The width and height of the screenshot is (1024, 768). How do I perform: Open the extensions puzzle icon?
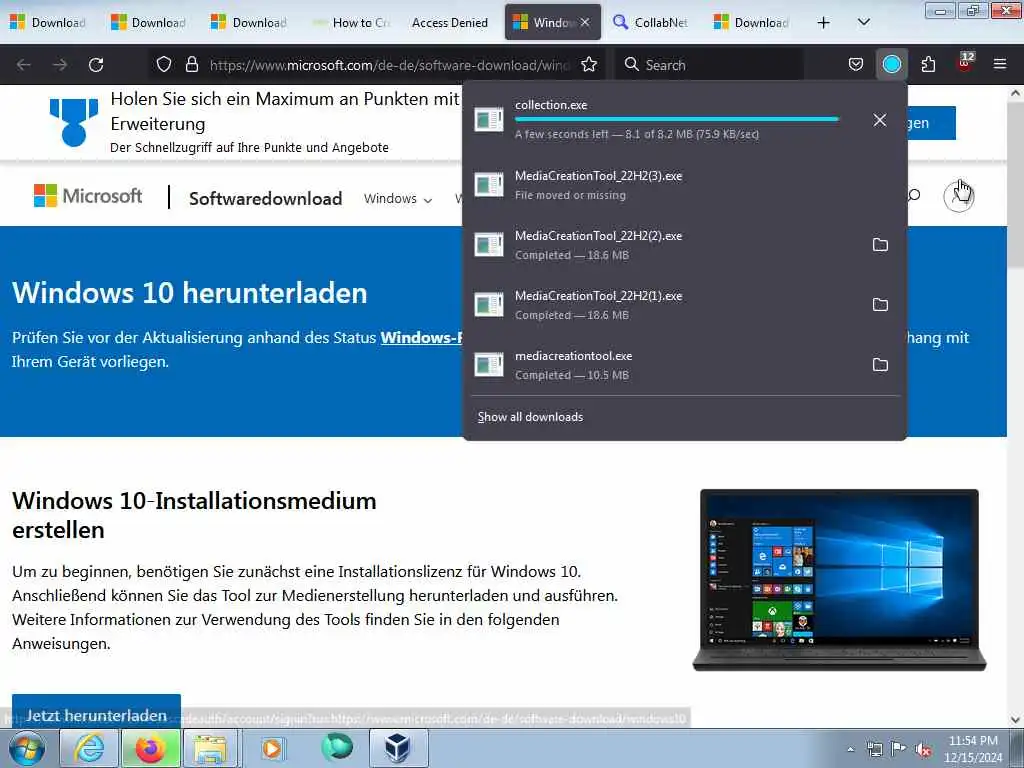[928, 65]
